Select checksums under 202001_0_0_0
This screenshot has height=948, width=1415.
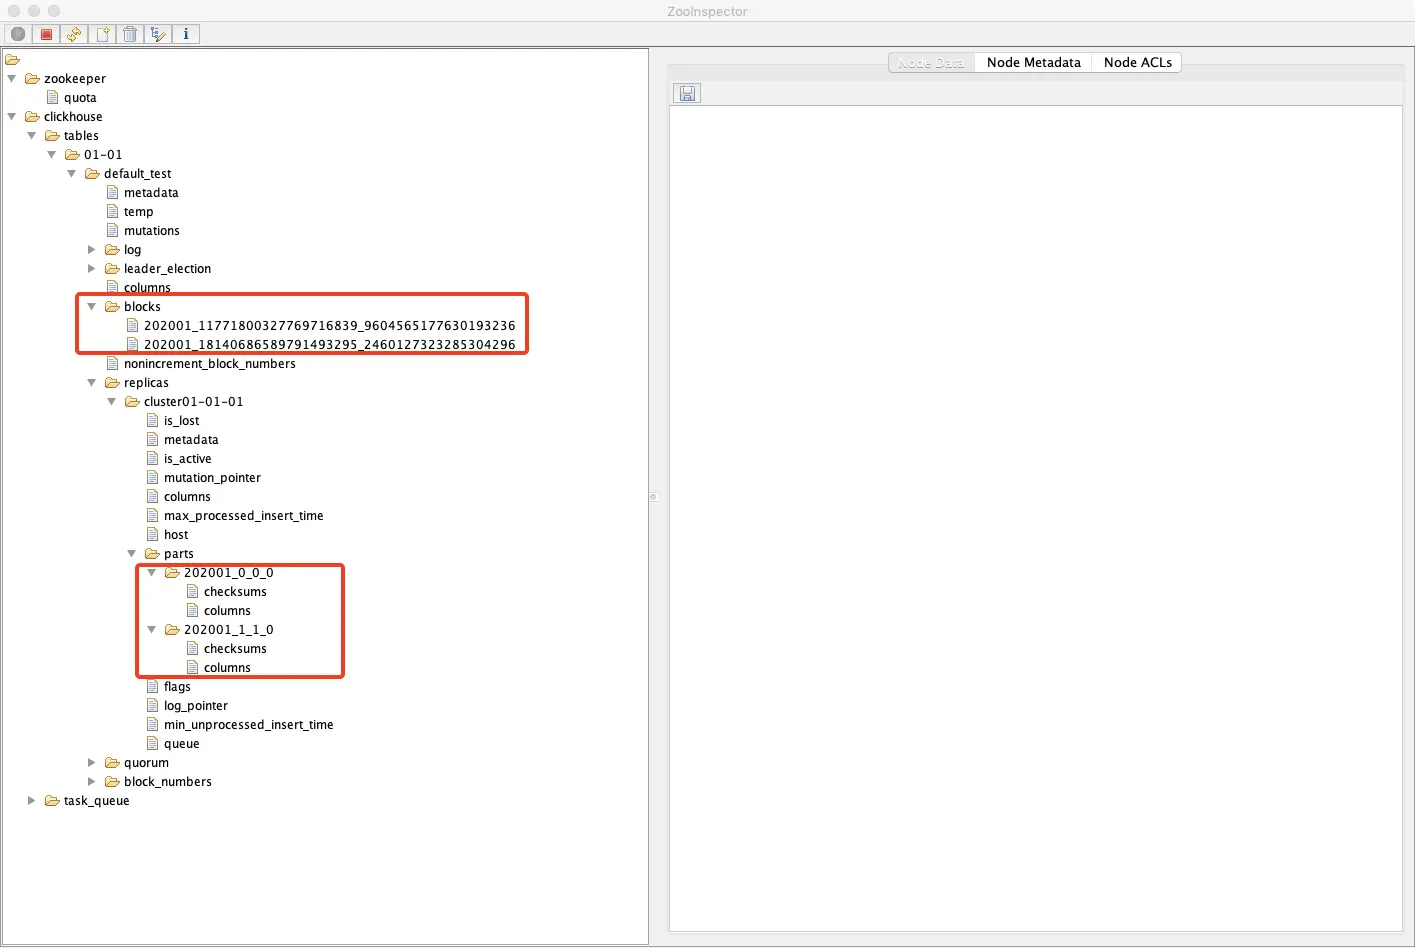[235, 592]
